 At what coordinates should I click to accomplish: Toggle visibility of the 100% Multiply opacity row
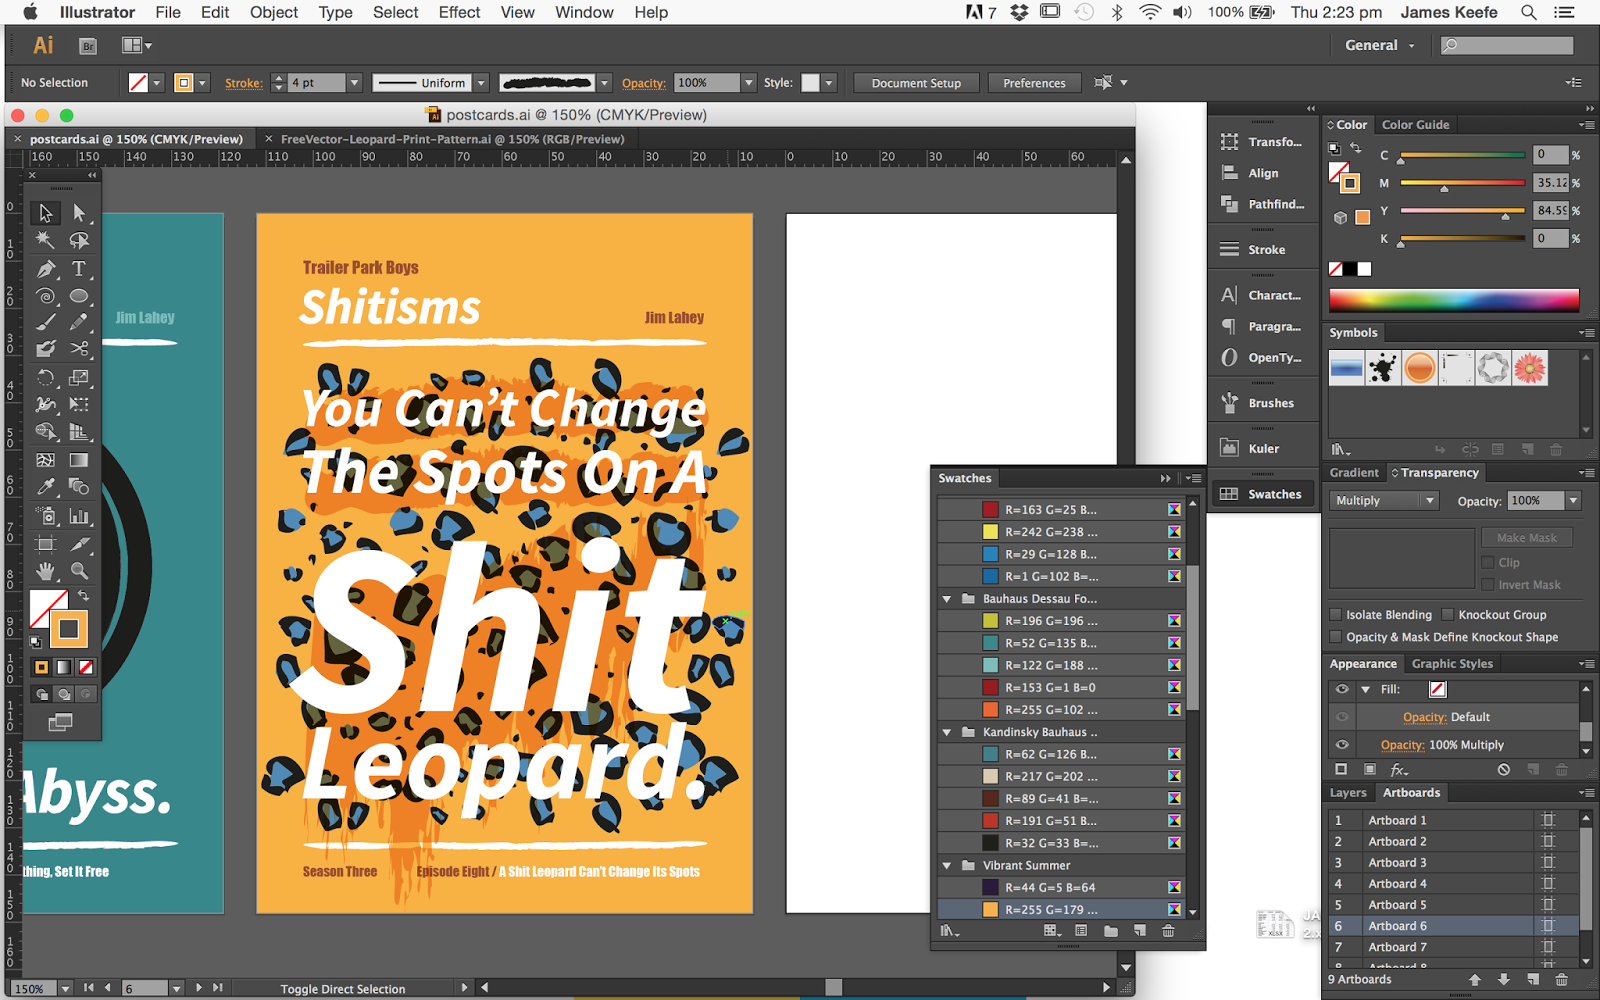[1342, 745]
